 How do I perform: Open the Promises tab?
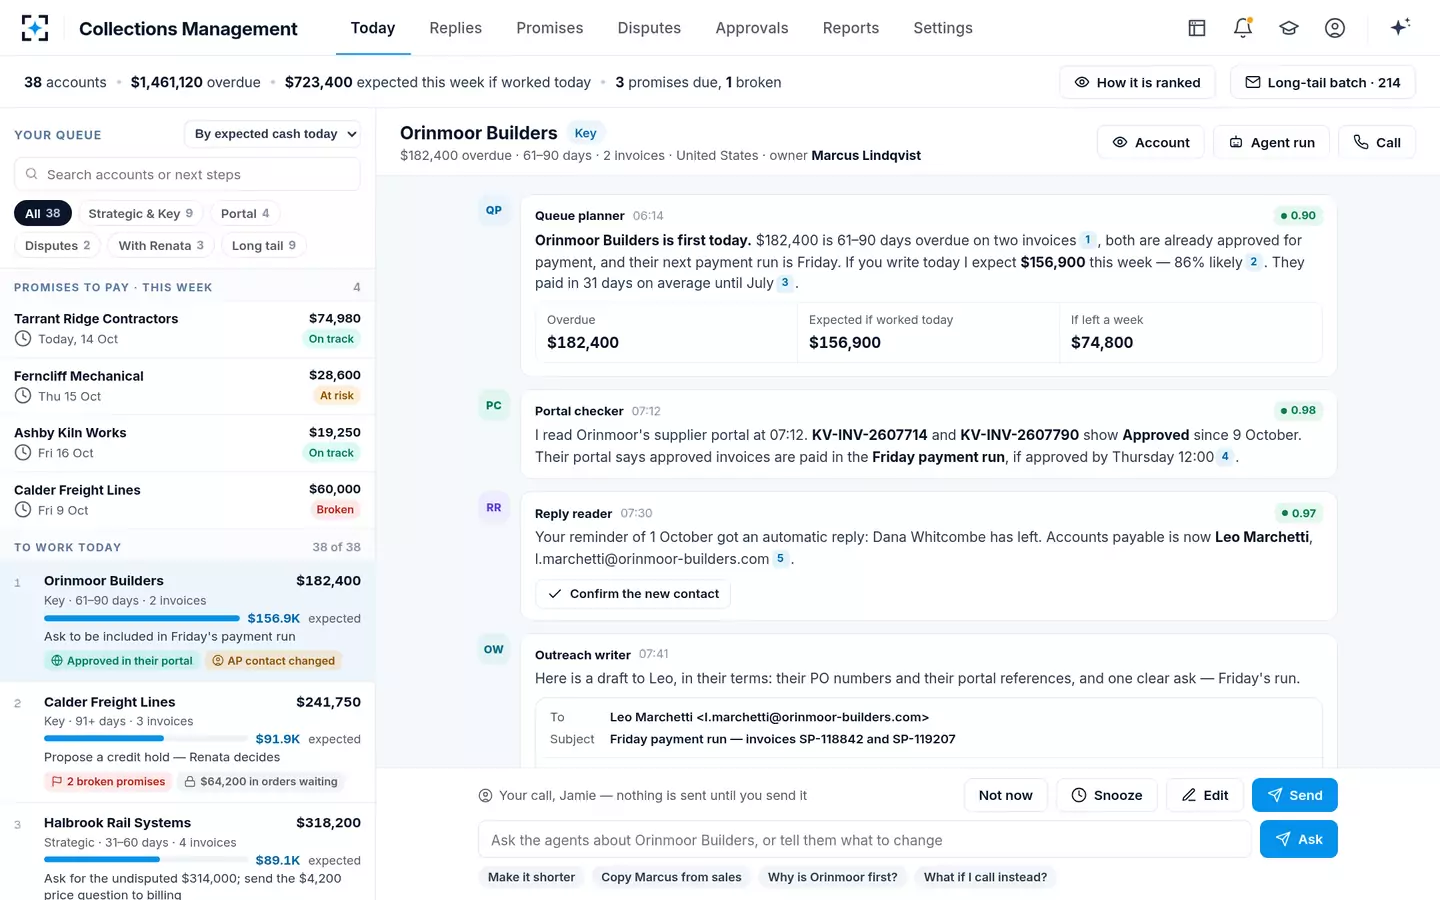tap(550, 28)
